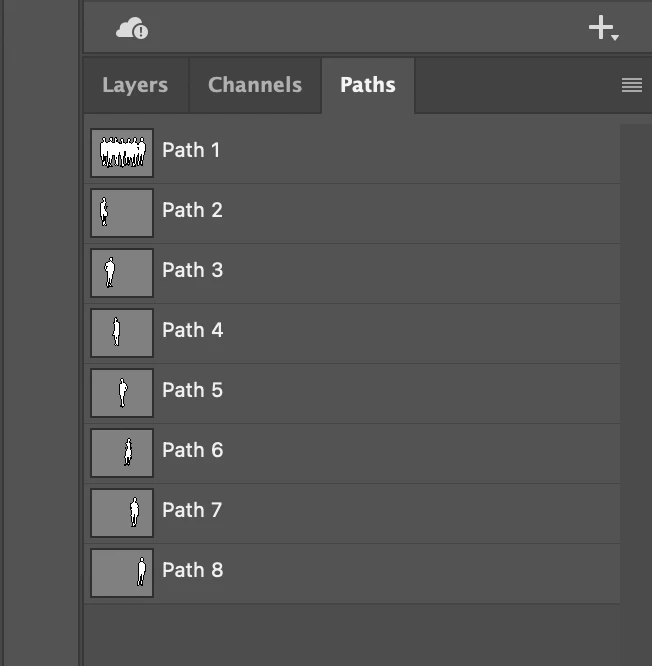Choose Path 7 in the list

(352, 513)
